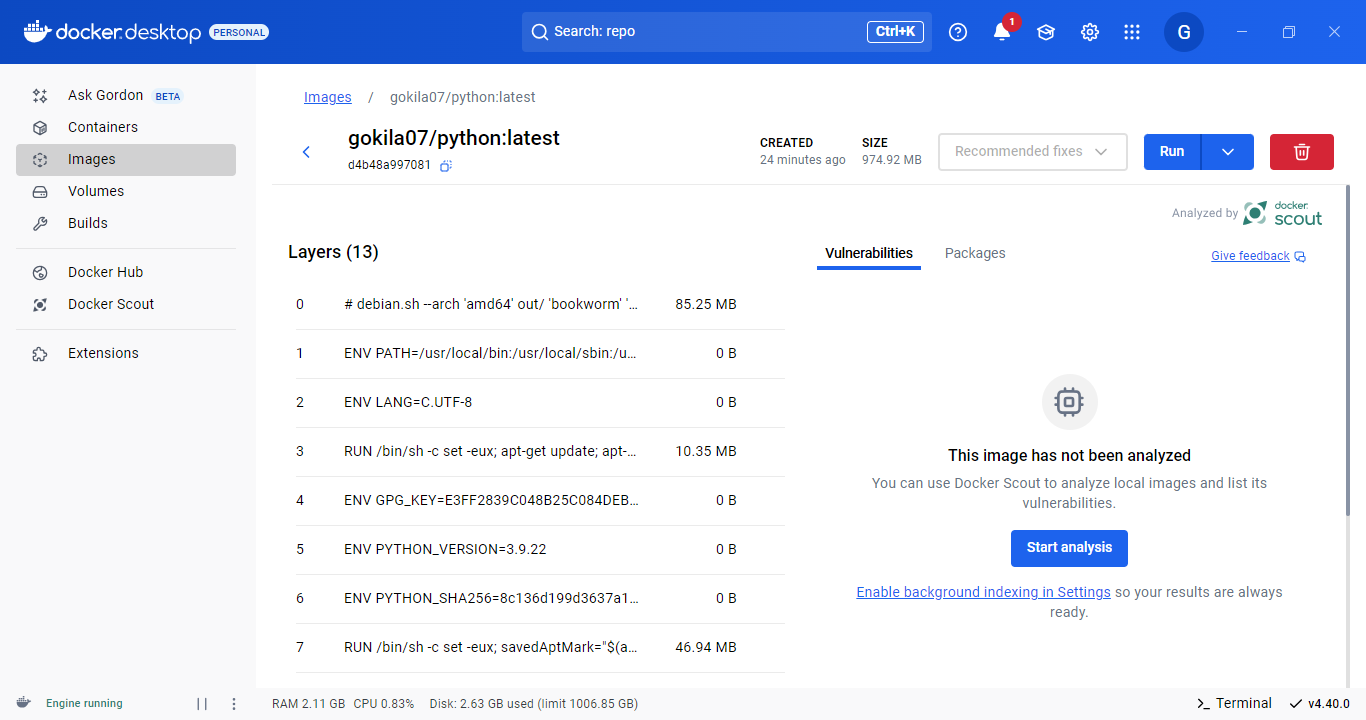Open the Builds section

pyautogui.click(x=126, y=223)
